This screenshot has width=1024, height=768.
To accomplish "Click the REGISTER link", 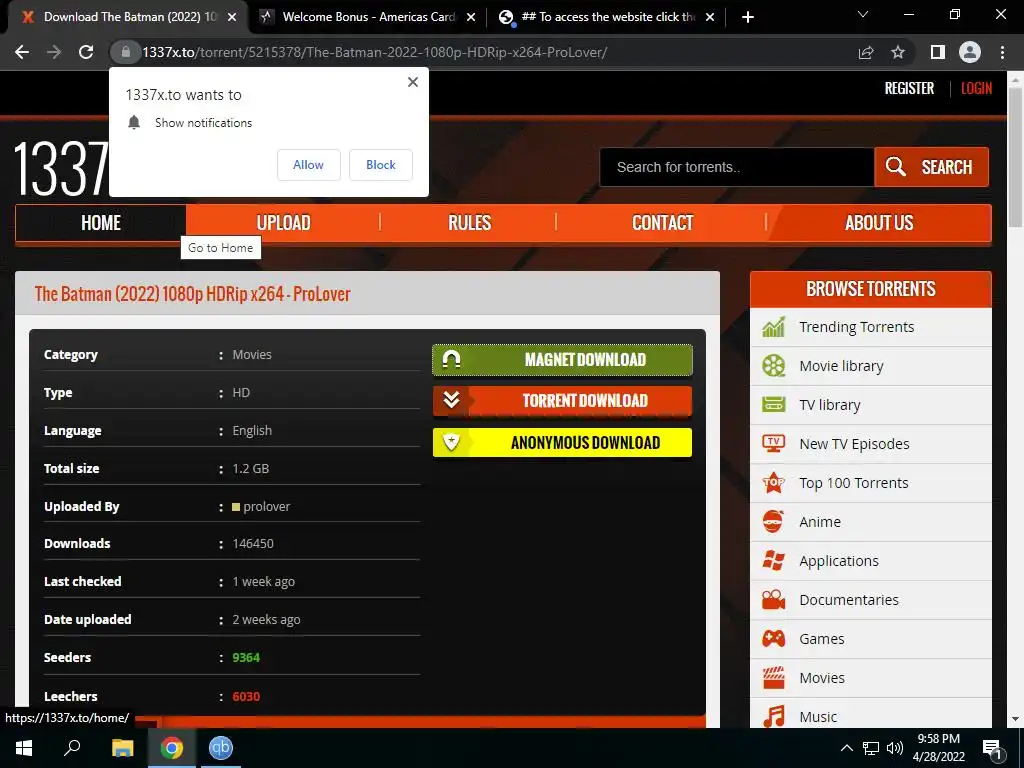I will pos(909,88).
